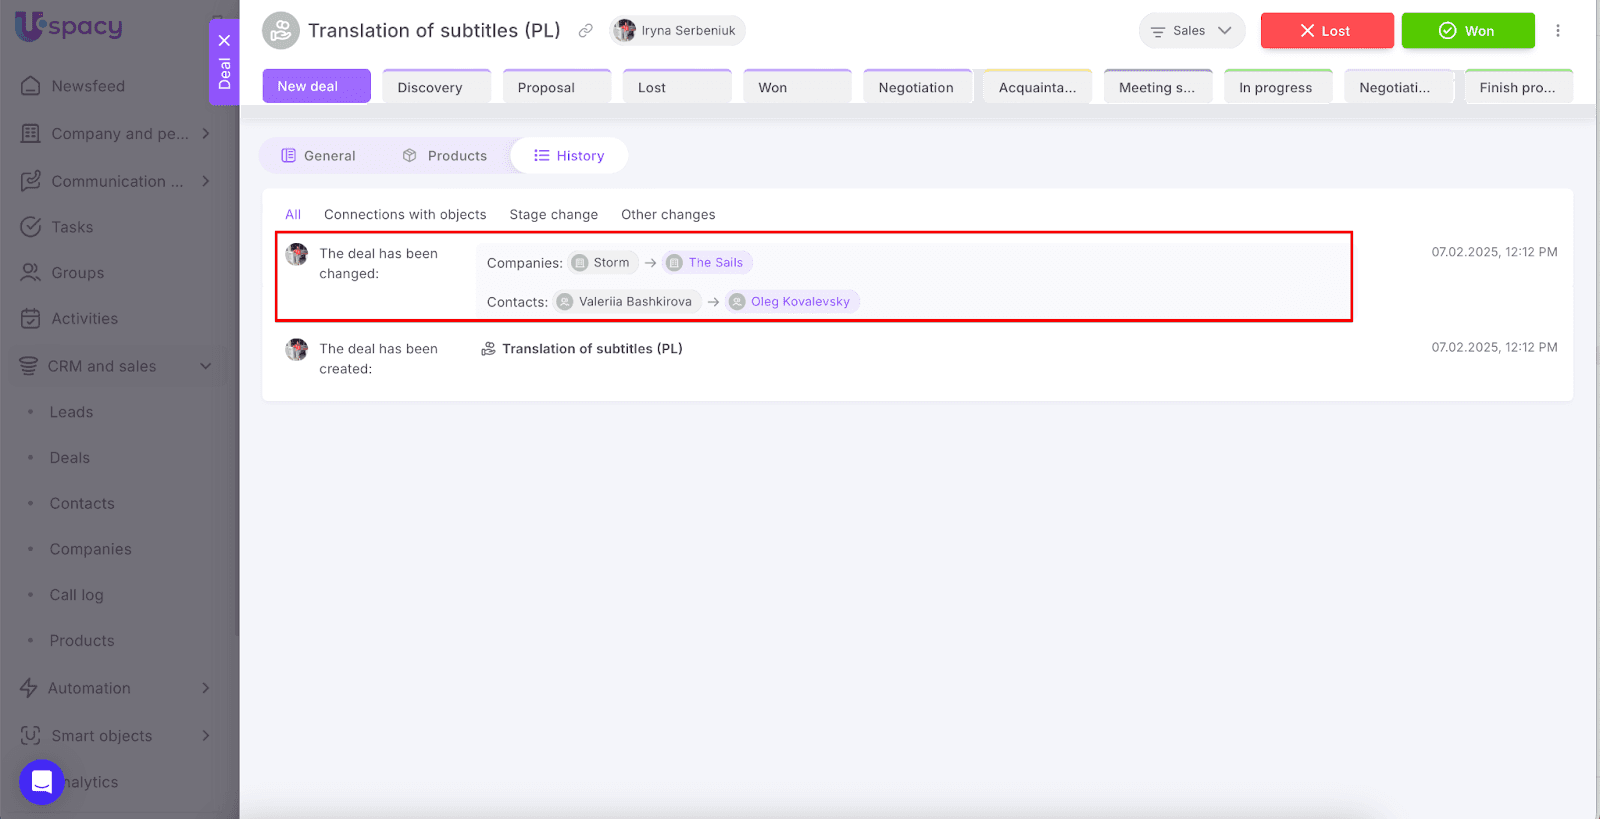This screenshot has height=819, width=1600.
Task: Open The Sails company link
Action: (715, 263)
